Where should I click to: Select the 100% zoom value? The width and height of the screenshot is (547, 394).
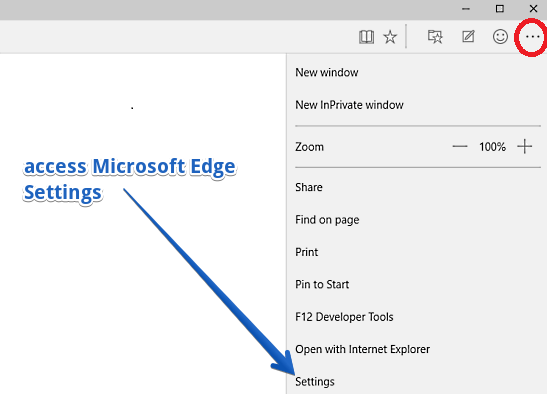tap(492, 147)
